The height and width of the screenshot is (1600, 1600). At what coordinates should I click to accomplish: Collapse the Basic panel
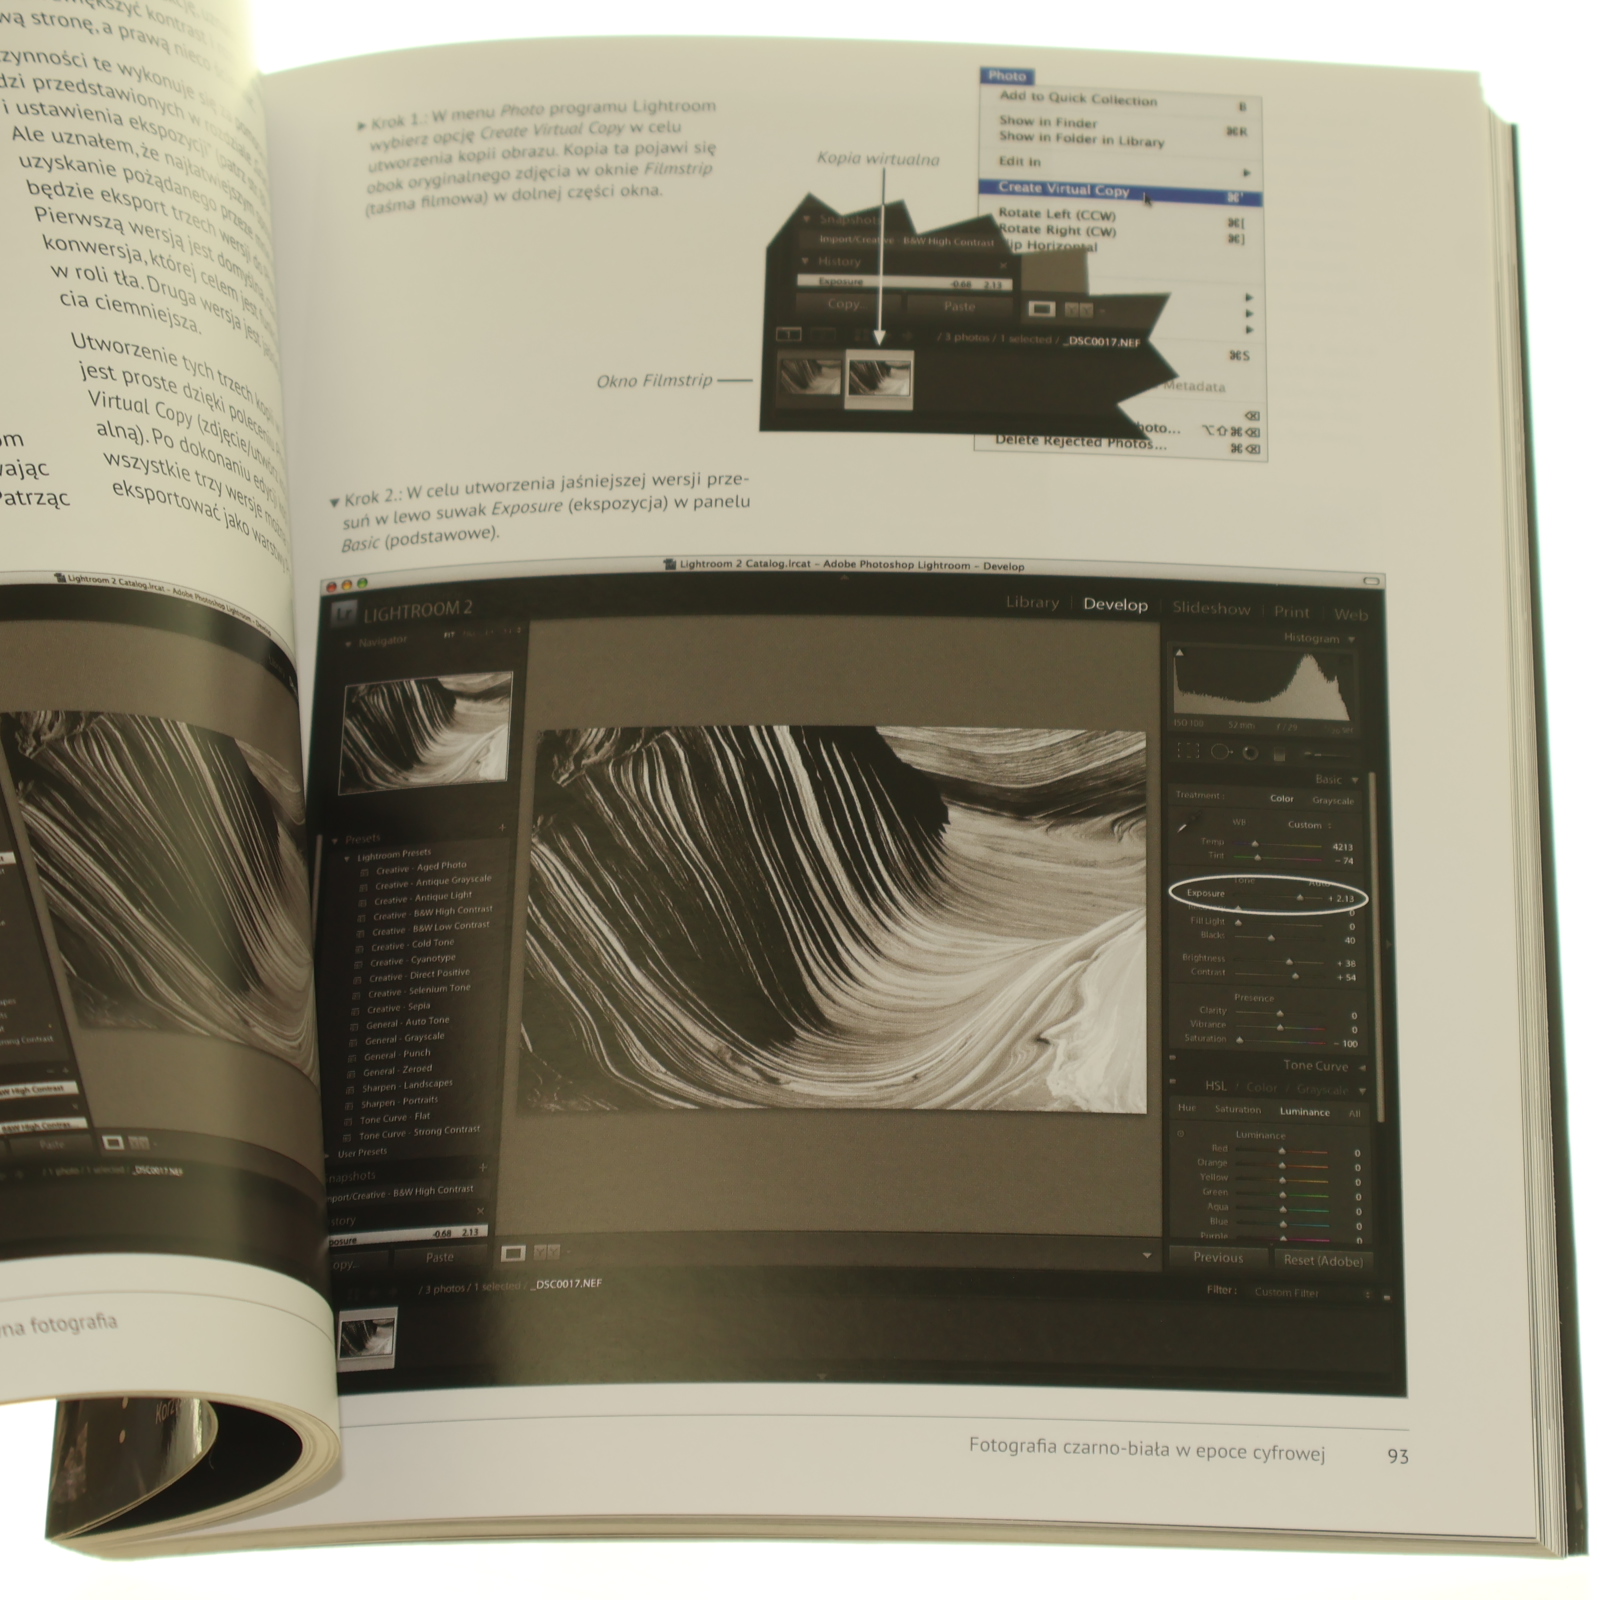[x=1355, y=780]
